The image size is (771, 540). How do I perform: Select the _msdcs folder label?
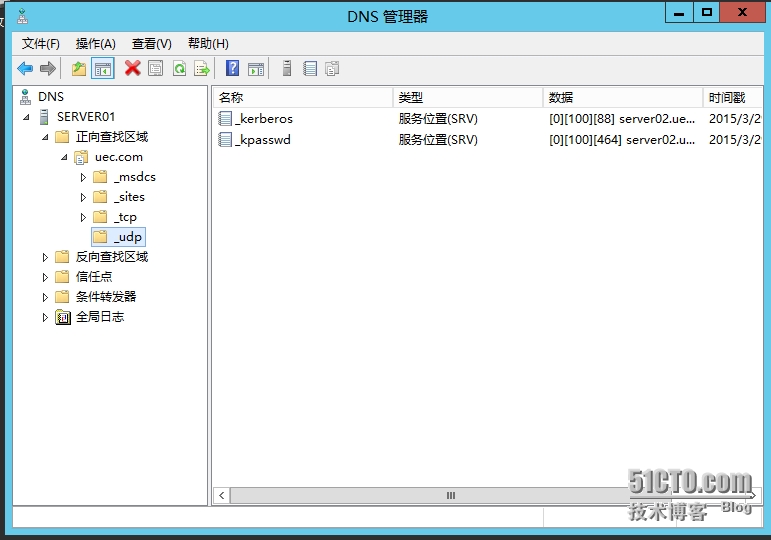coord(134,177)
